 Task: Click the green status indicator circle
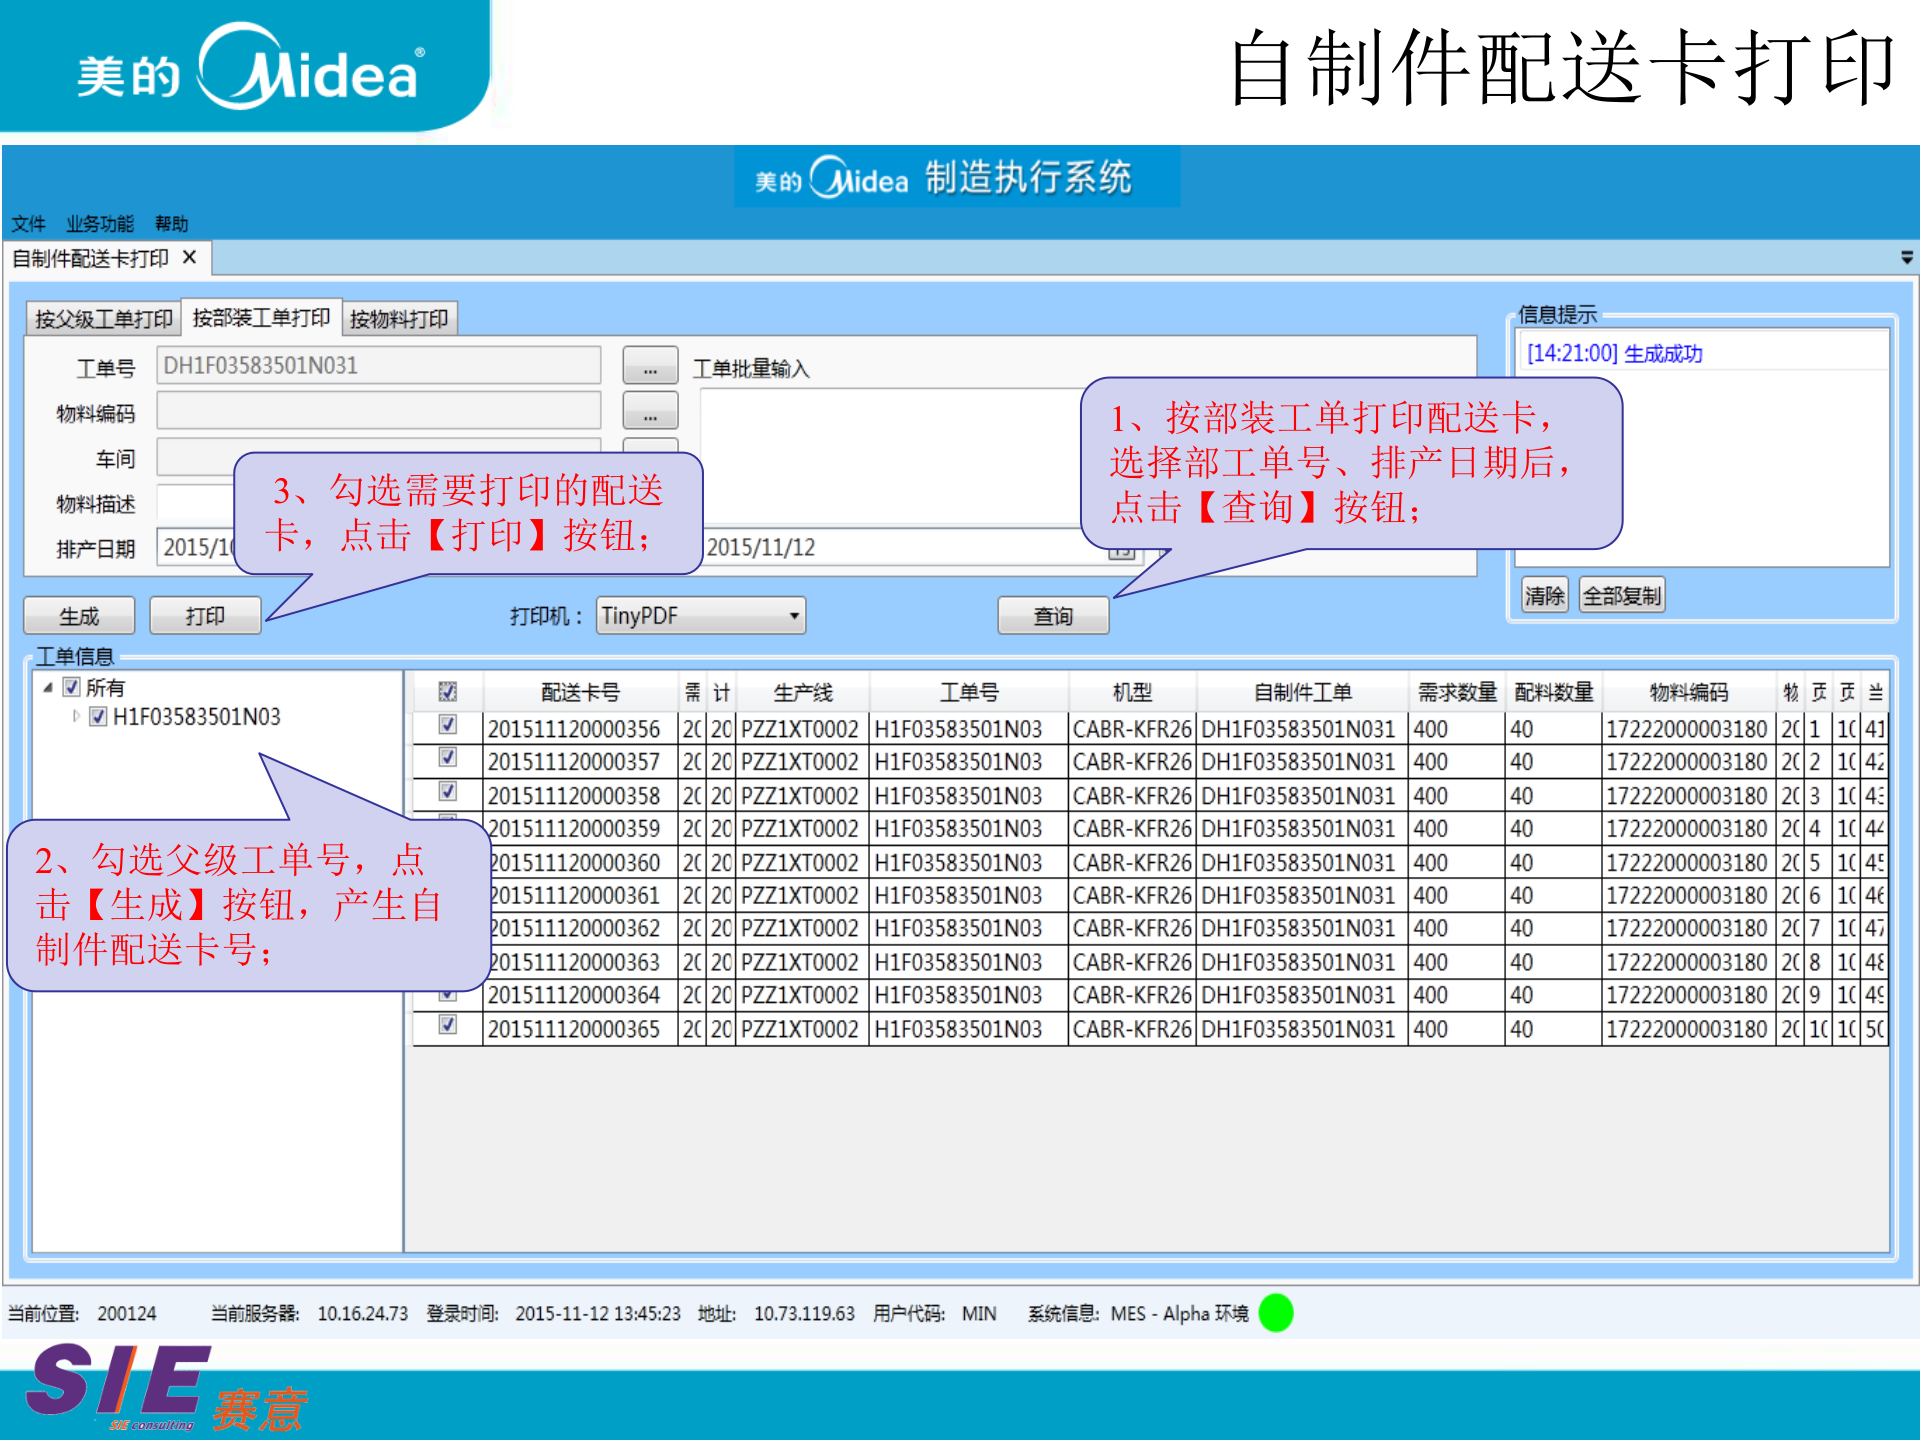[1275, 1313]
